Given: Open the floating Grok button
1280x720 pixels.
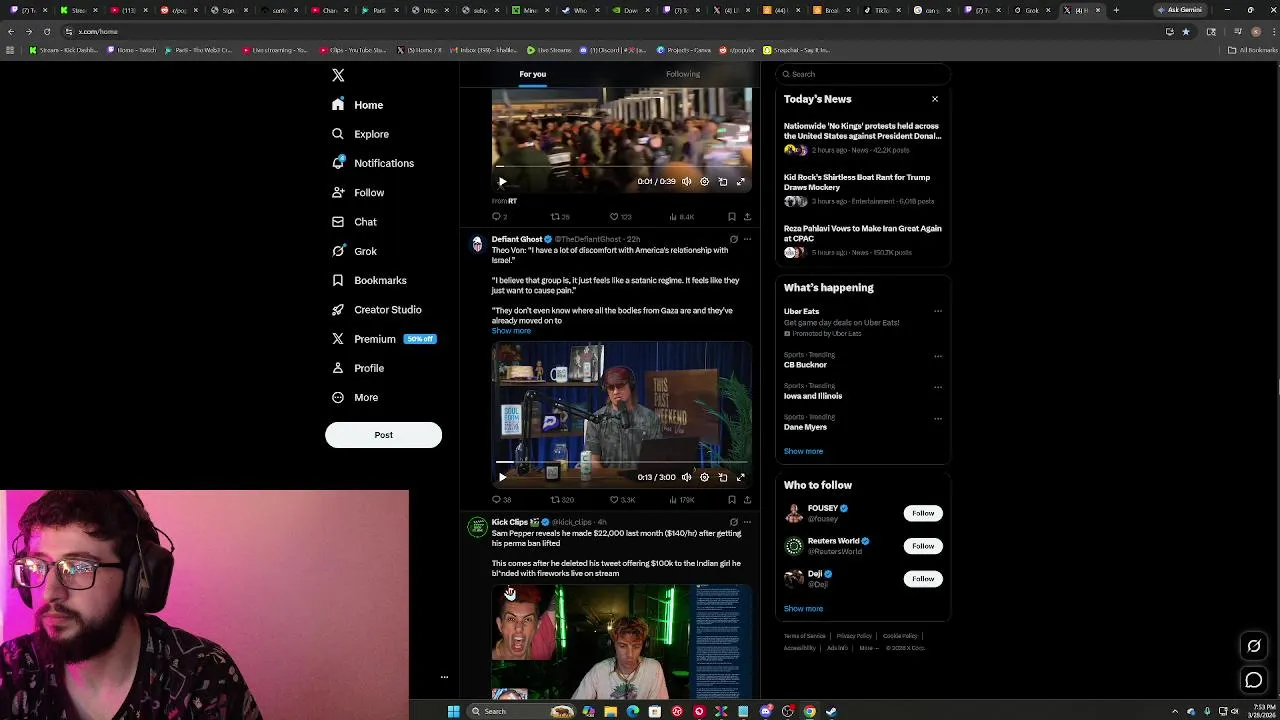Looking at the screenshot, I should click(x=1254, y=646).
